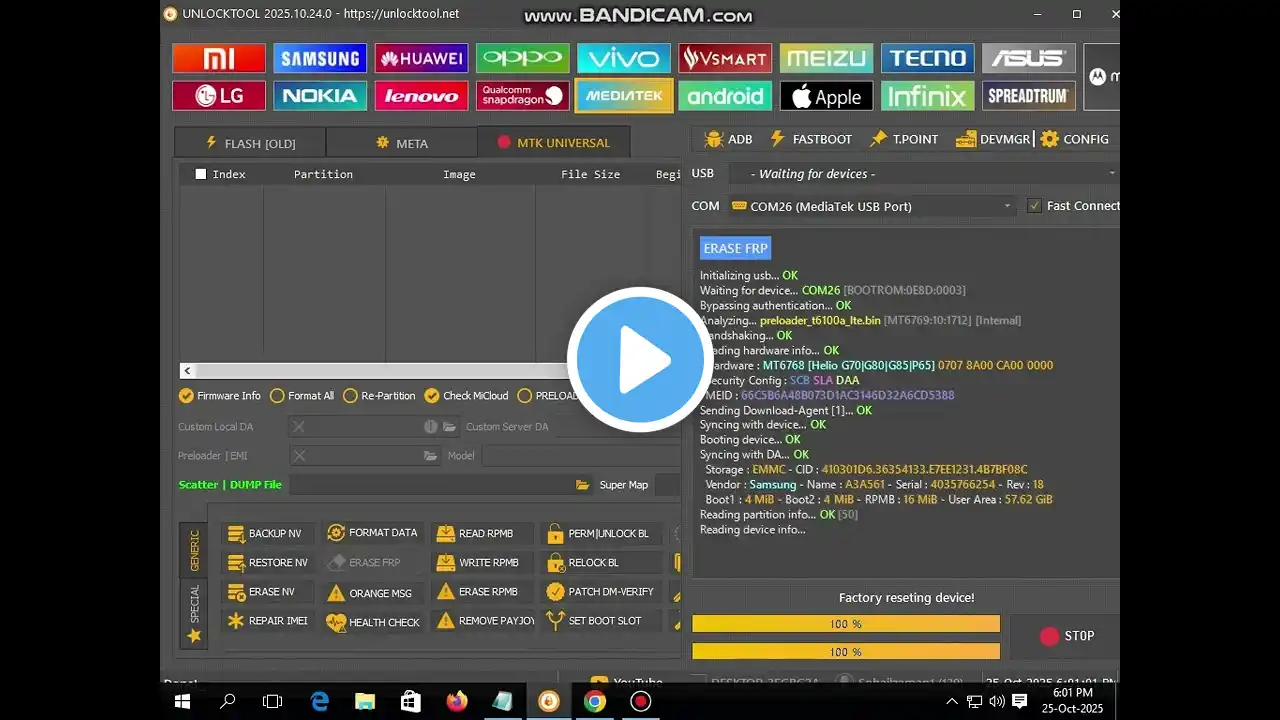Tick the Index select-all checkbox
The image size is (1280, 720).
tap(201, 174)
